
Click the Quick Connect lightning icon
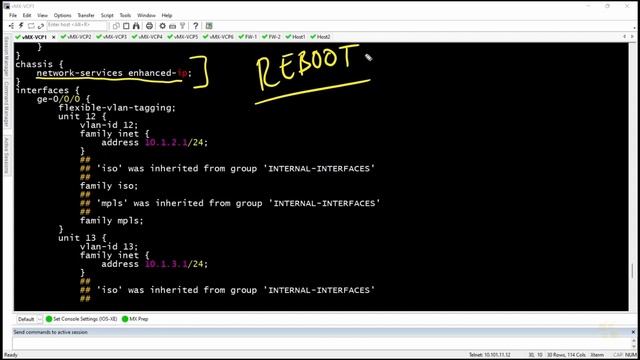point(21,26)
